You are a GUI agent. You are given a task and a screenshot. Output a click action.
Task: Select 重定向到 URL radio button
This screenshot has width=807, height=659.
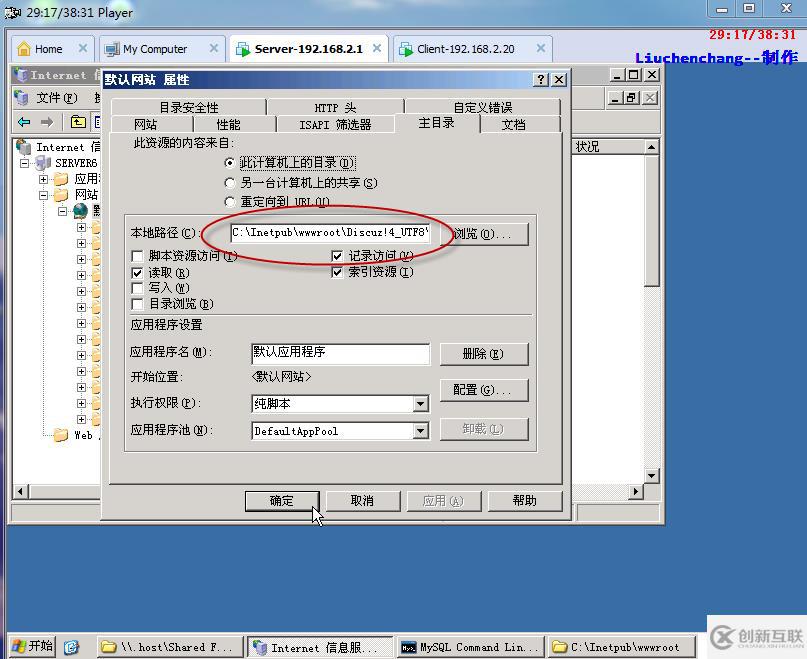click(x=230, y=201)
